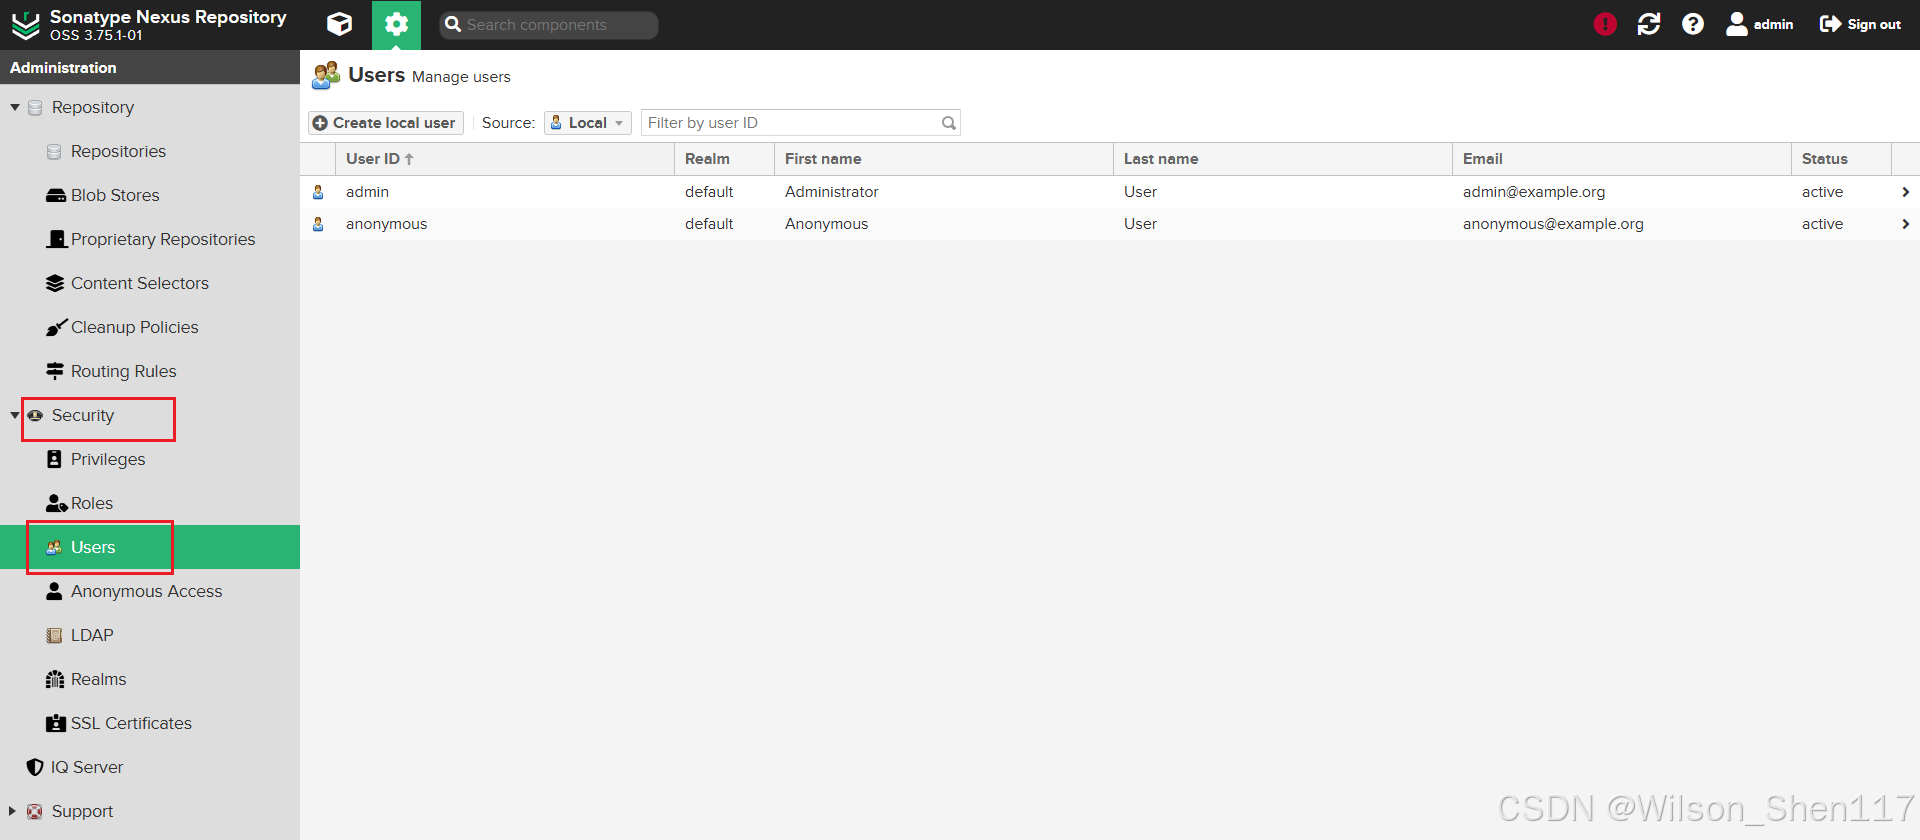Open the Administration gear icon
1920x840 pixels.
[x=396, y=24]
